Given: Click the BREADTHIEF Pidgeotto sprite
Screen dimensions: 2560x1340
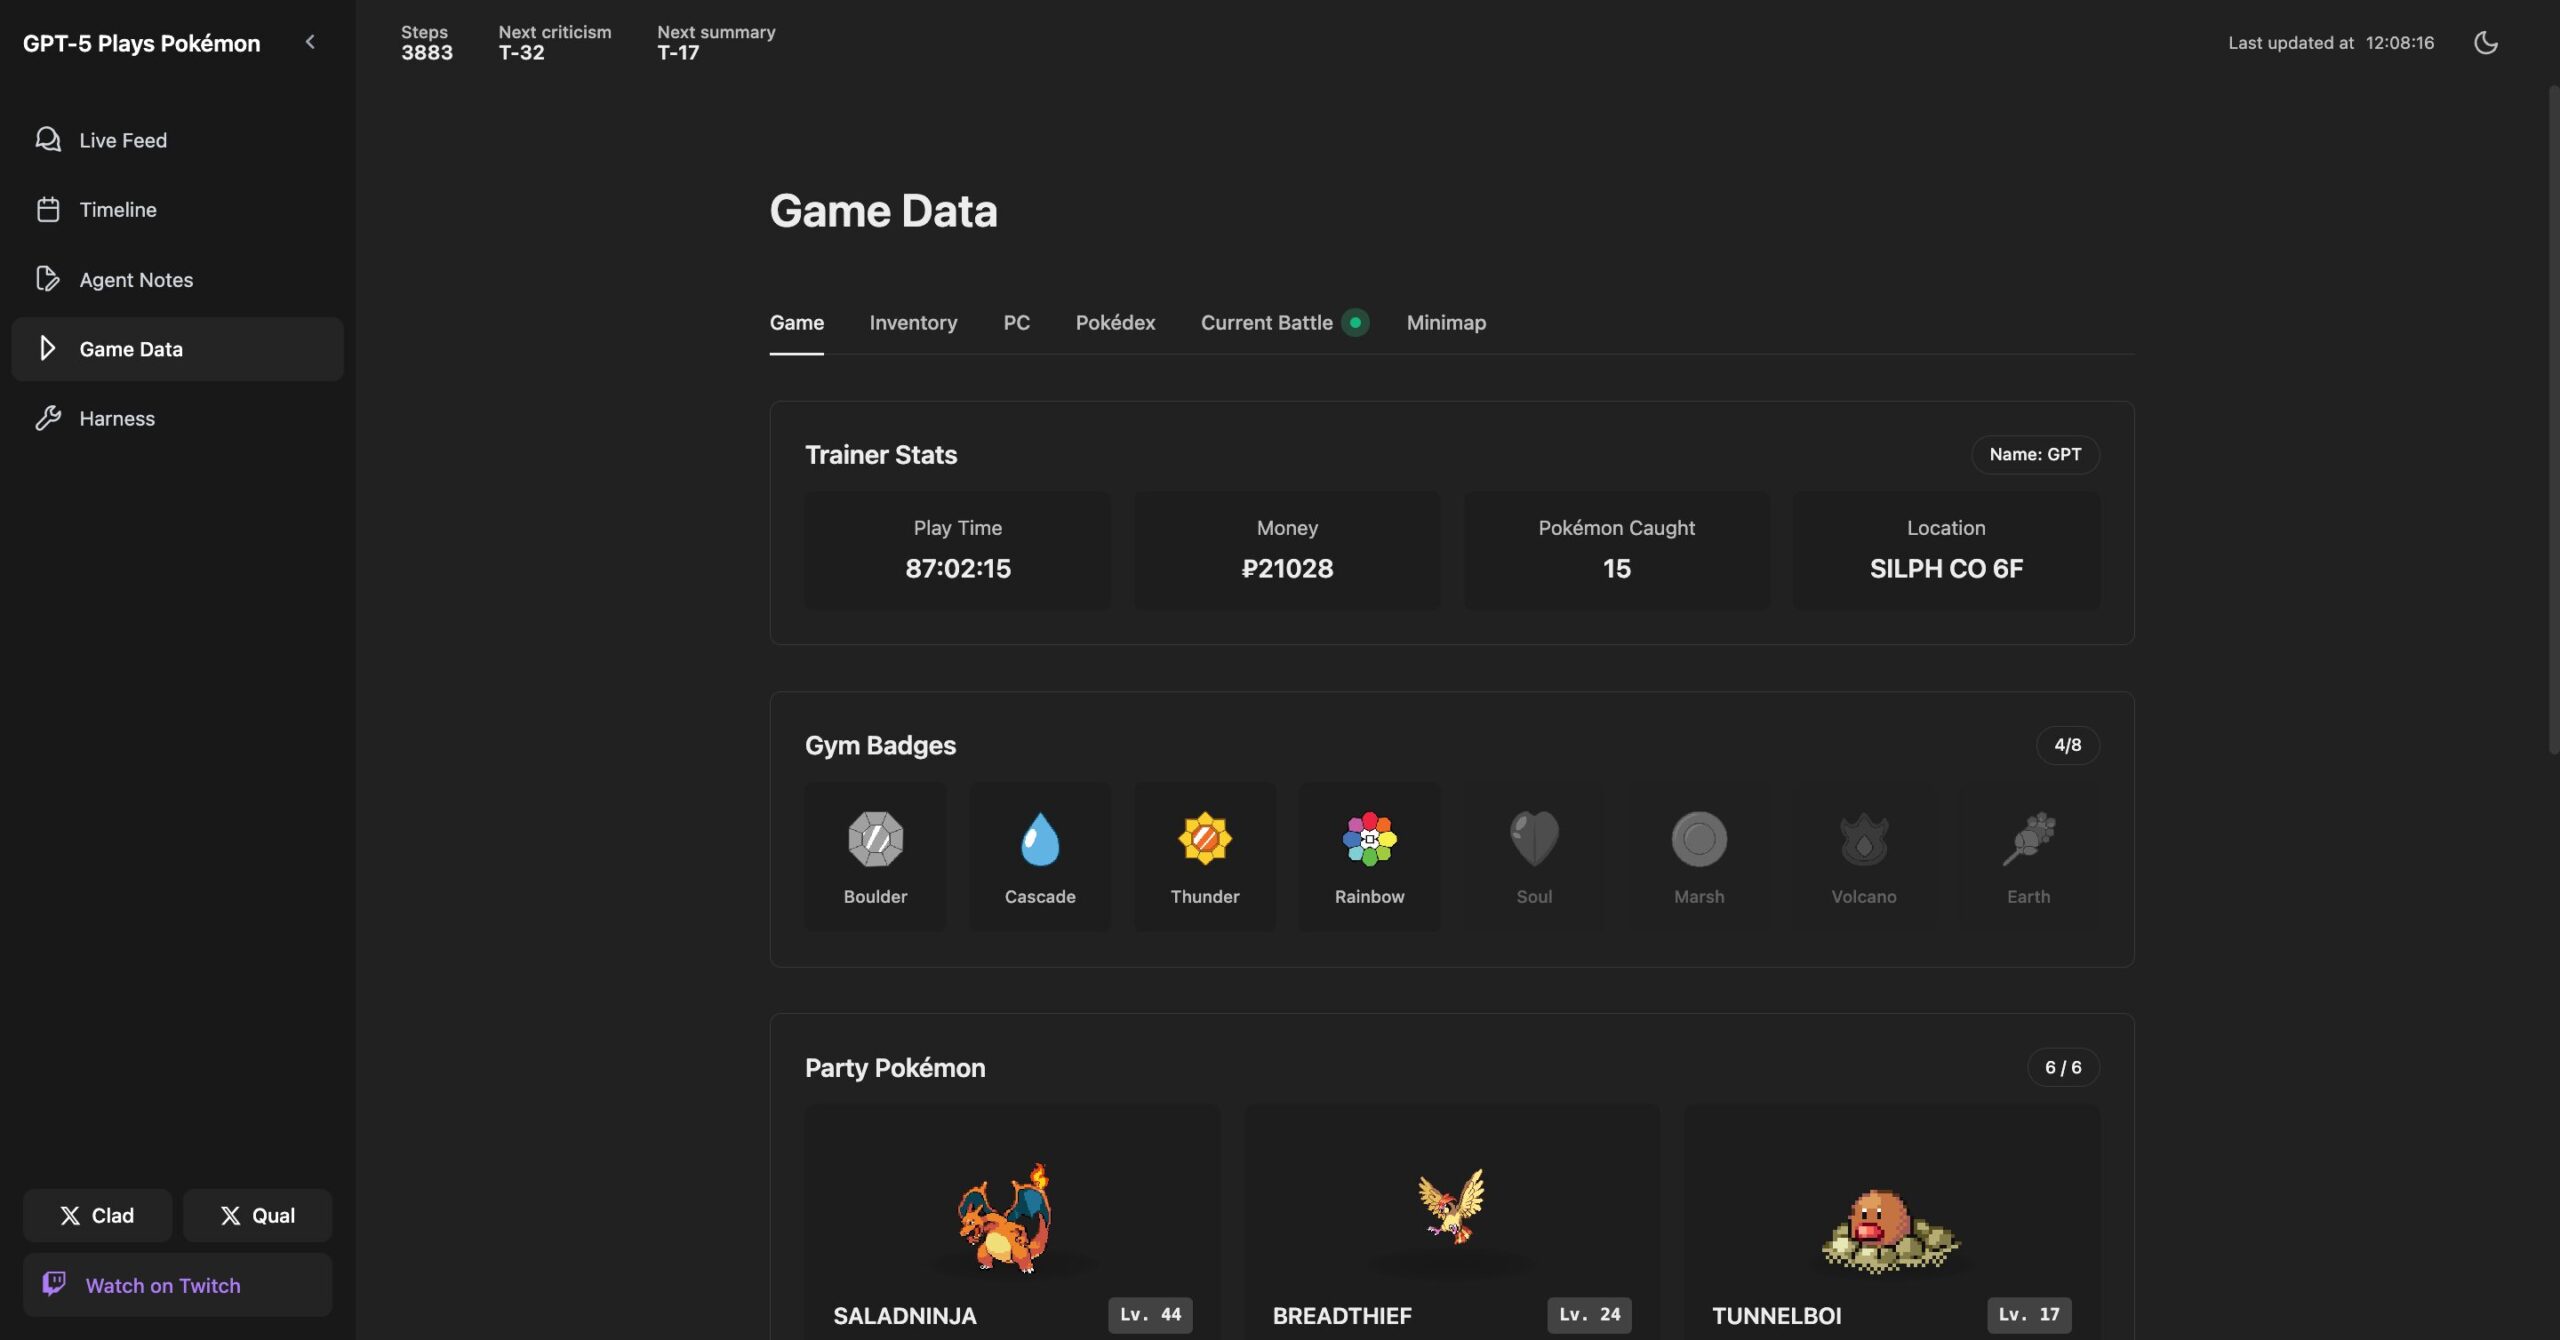Looking at the screenshot, I should (x=1451, y=1206).
